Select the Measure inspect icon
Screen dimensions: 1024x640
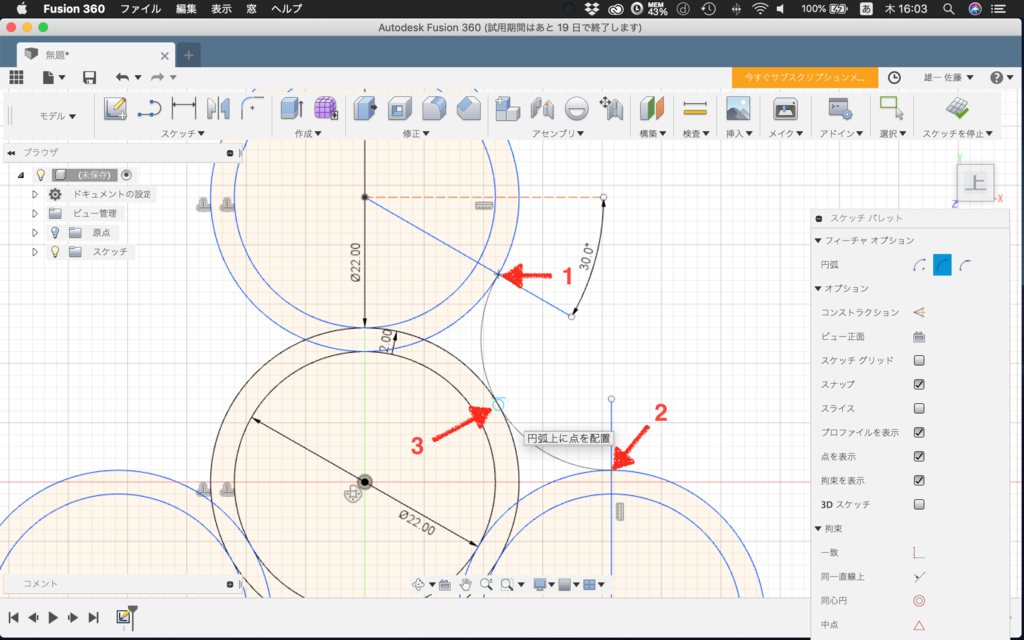[695, 108]
